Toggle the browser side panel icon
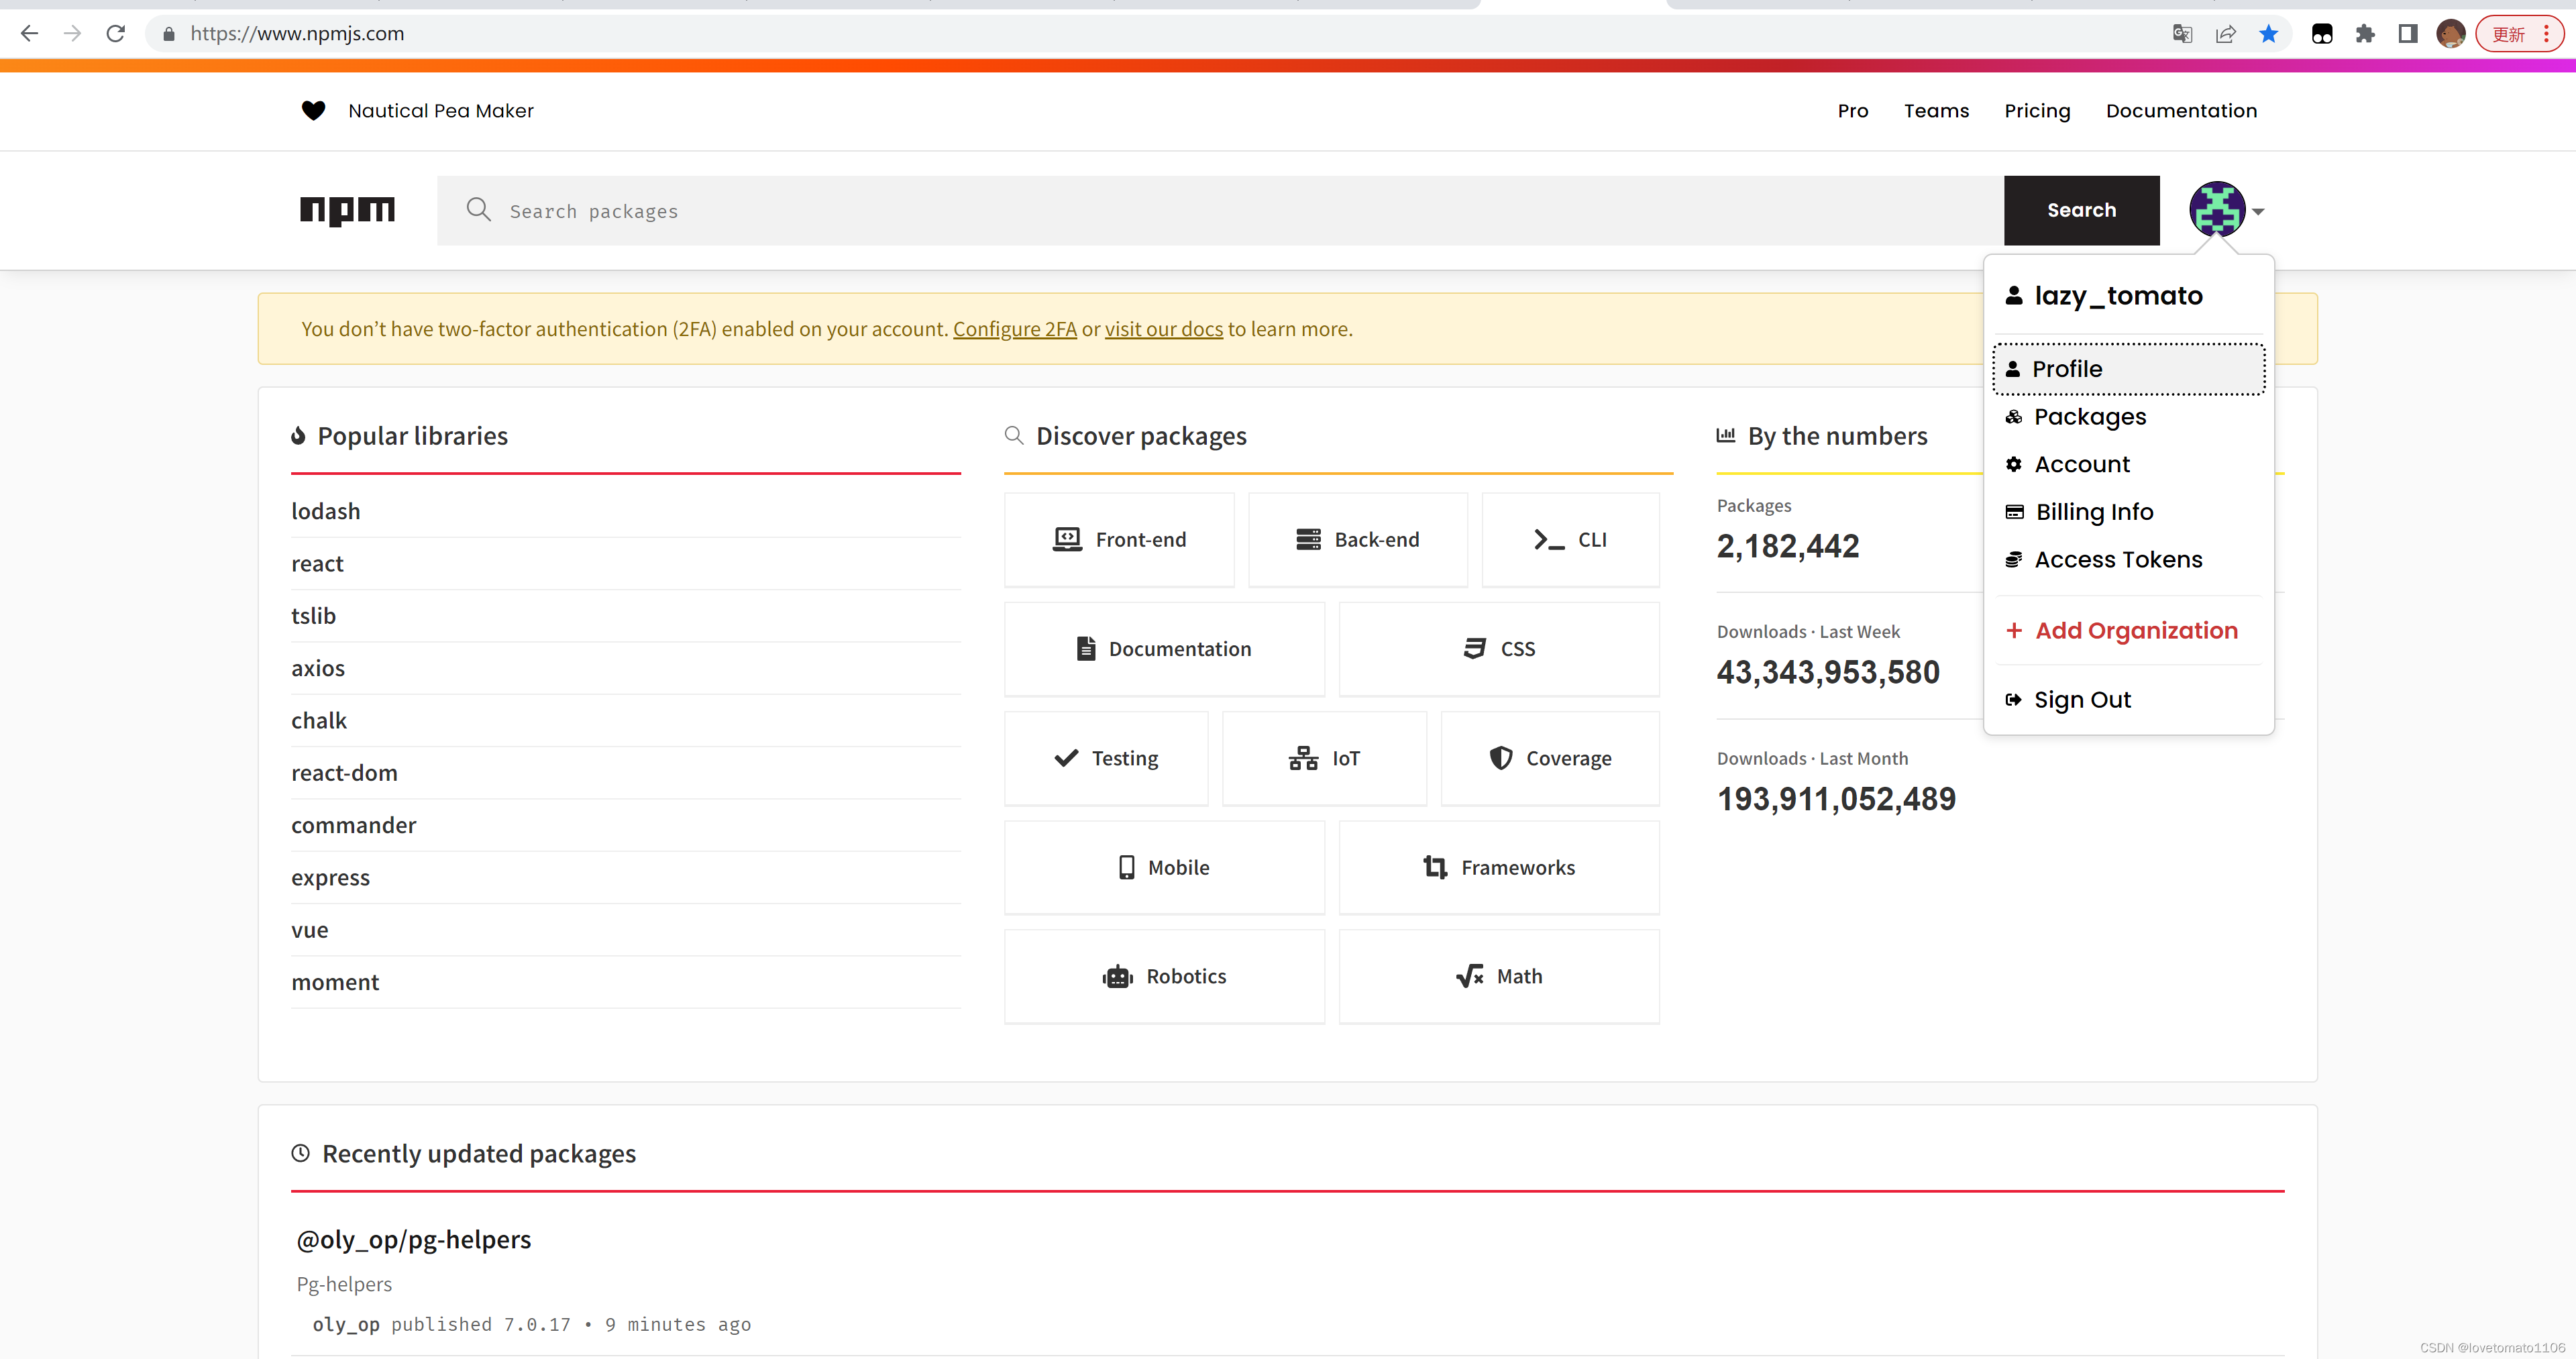The width and height of the screenshot is (2576, 1359). click(2408, 34)
